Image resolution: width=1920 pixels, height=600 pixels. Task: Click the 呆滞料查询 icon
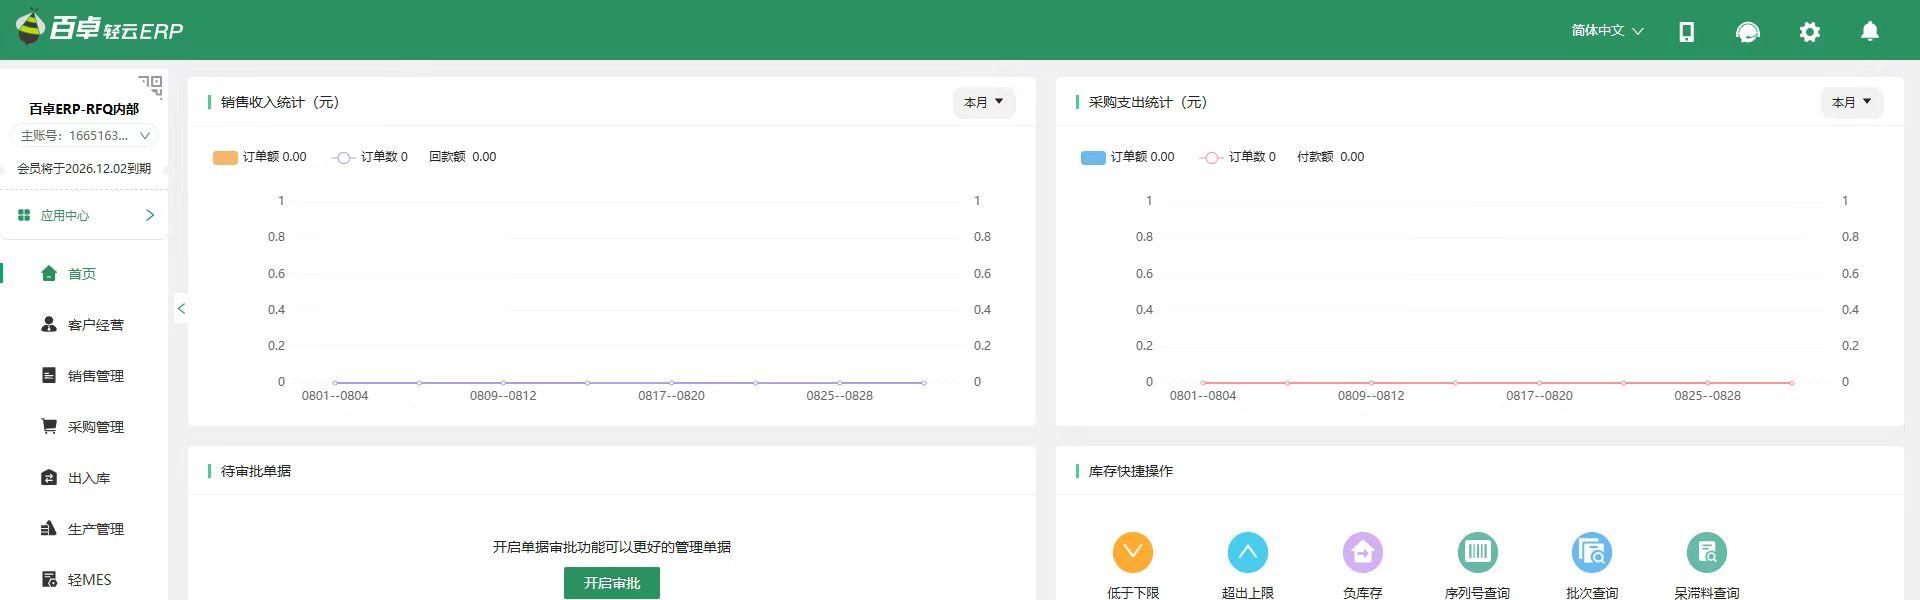(x=1706, y=552)
